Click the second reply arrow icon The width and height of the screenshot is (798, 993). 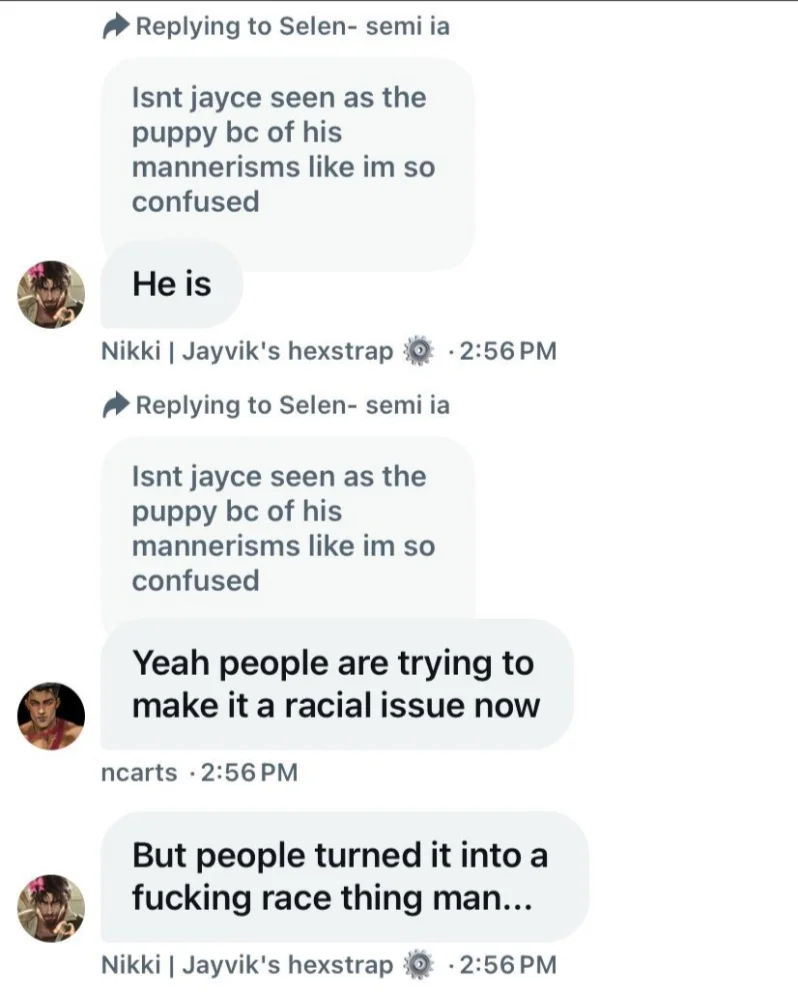coord(116,405)
